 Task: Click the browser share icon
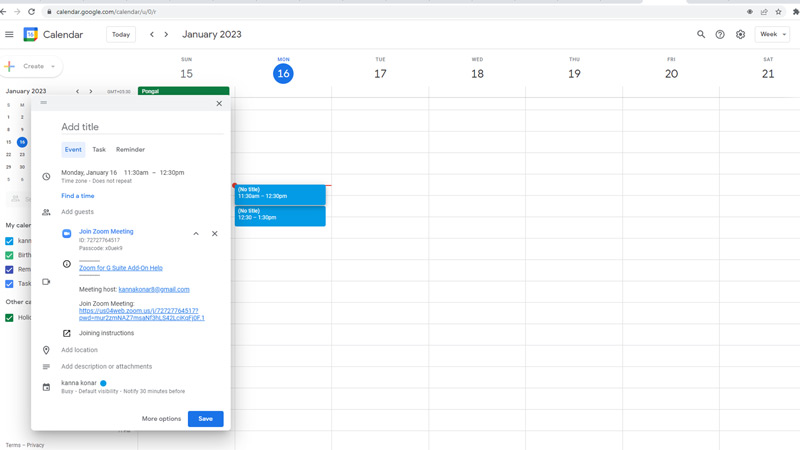click(x=764, y=11)
